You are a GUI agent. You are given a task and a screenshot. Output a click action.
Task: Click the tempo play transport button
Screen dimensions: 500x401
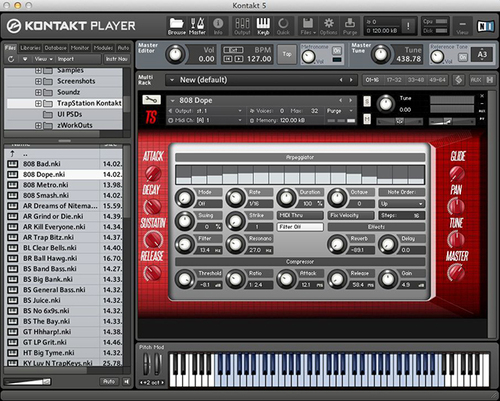tap(239, 59)
